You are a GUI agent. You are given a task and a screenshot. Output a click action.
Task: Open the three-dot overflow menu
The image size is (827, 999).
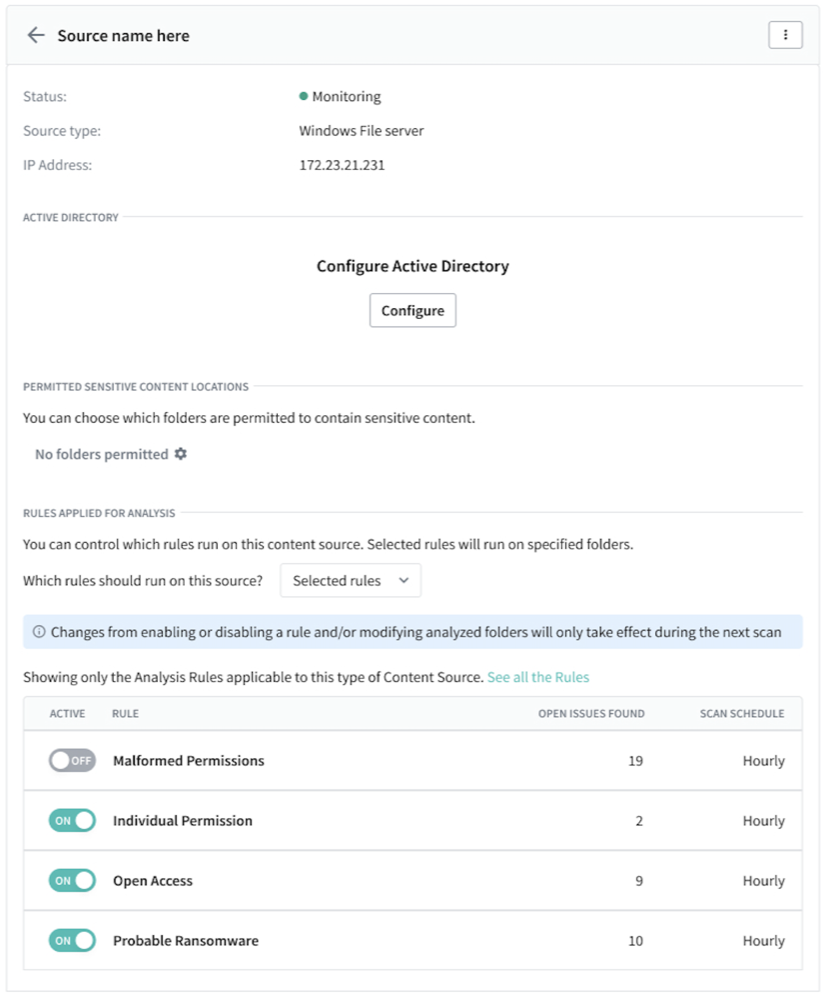[785, 34]
